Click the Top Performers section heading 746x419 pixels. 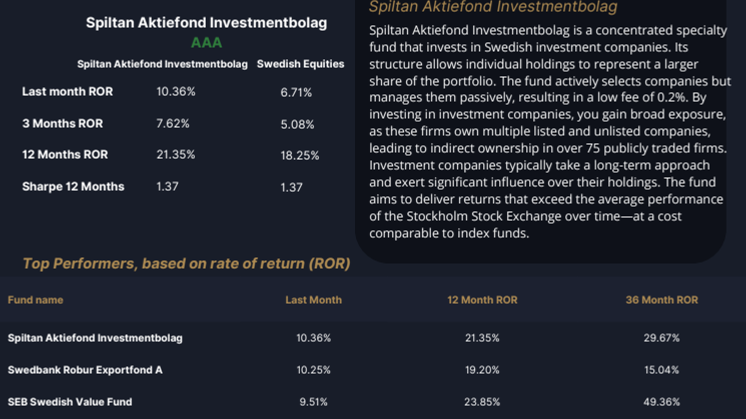coord(186,264)
